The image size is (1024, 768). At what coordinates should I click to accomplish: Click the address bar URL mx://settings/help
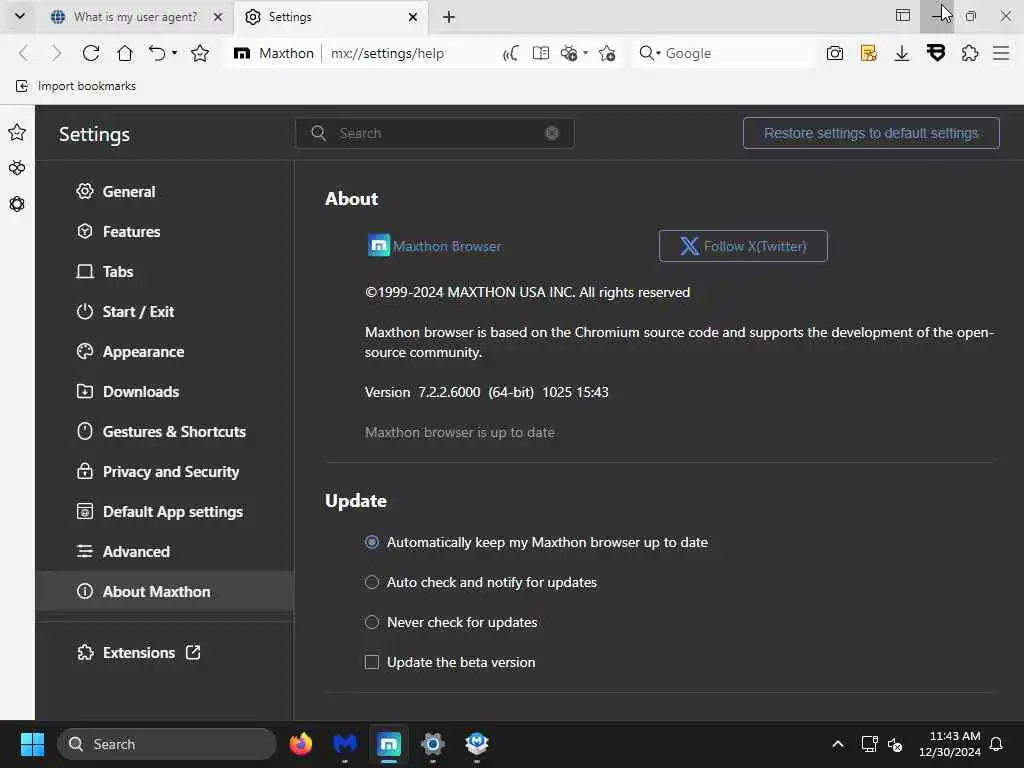click(387, 54)
